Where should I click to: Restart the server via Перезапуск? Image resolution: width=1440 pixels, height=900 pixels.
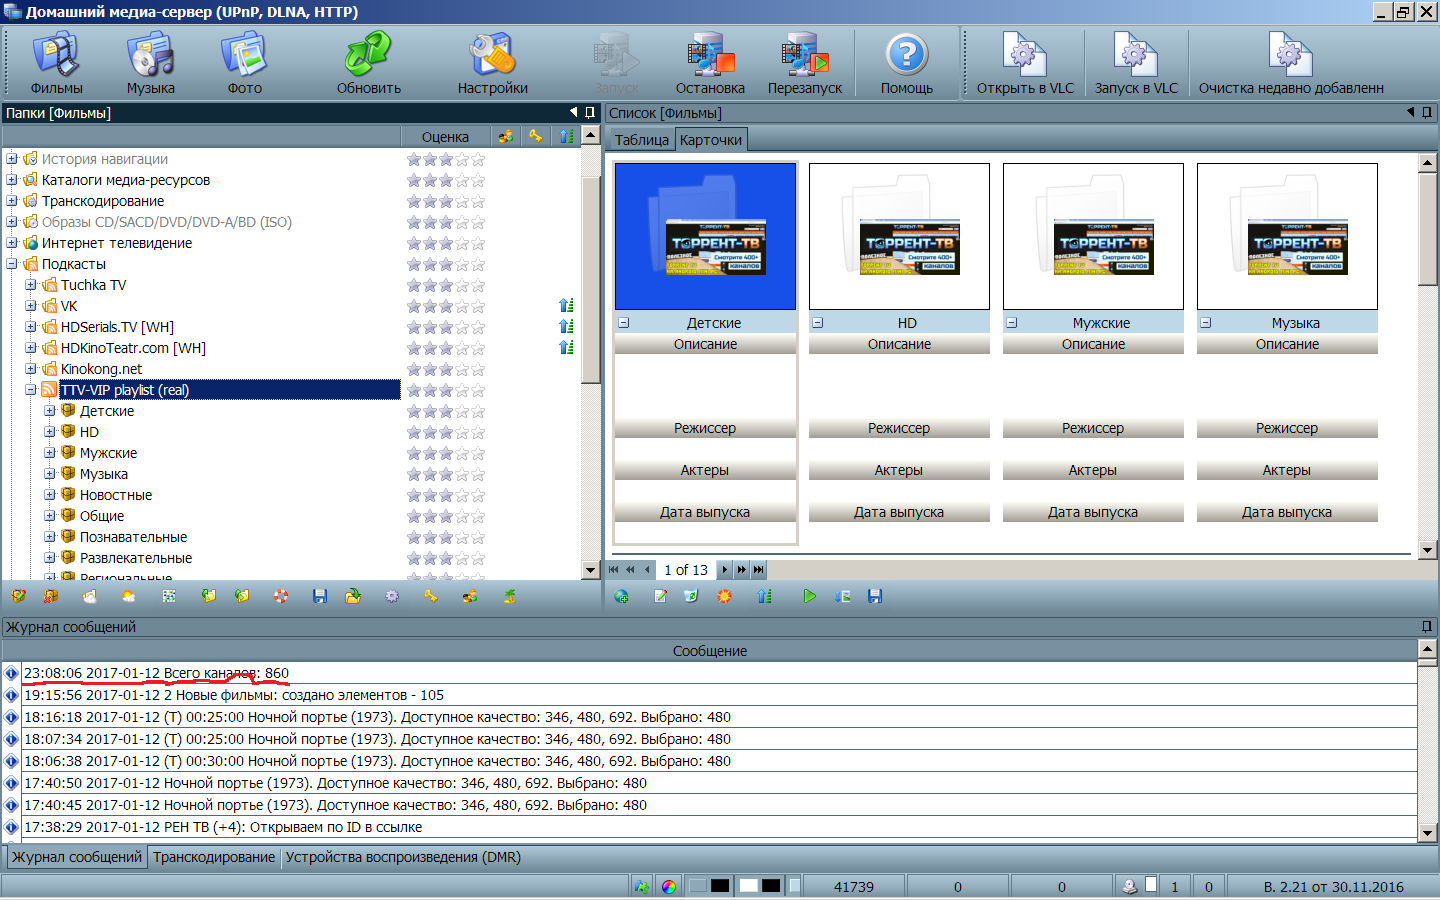point(804,64)
